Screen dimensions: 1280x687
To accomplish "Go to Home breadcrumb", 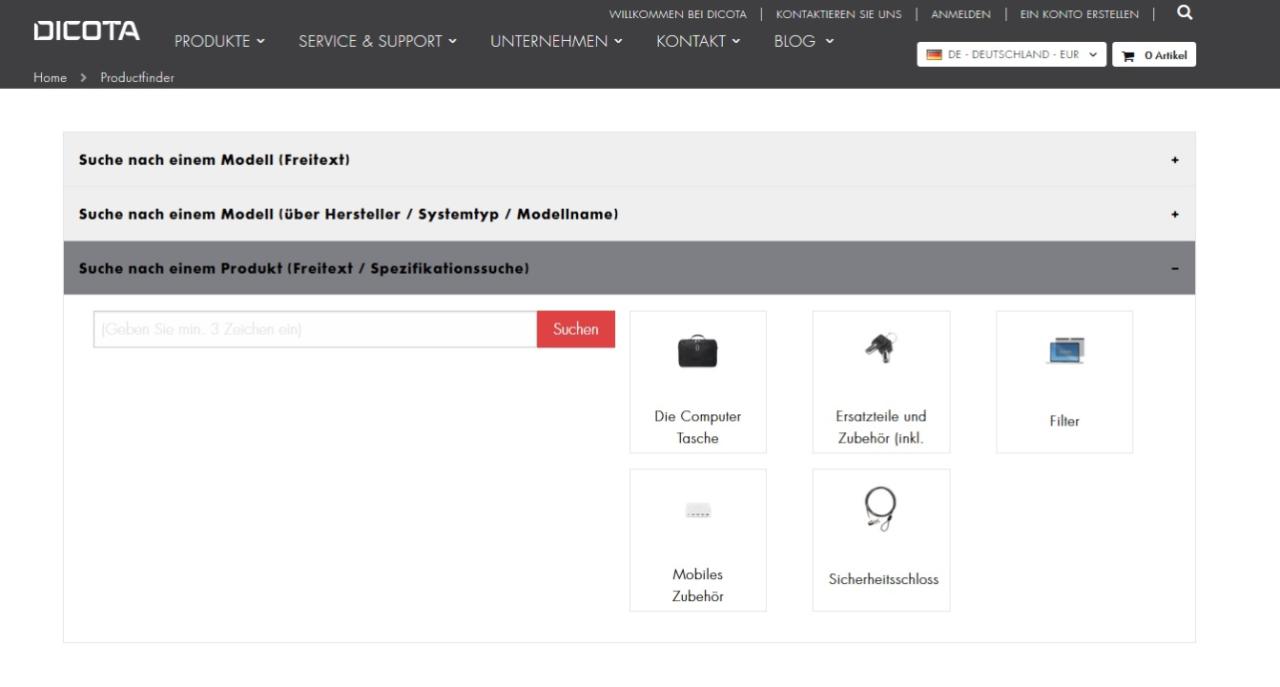I will click(50, 78).
